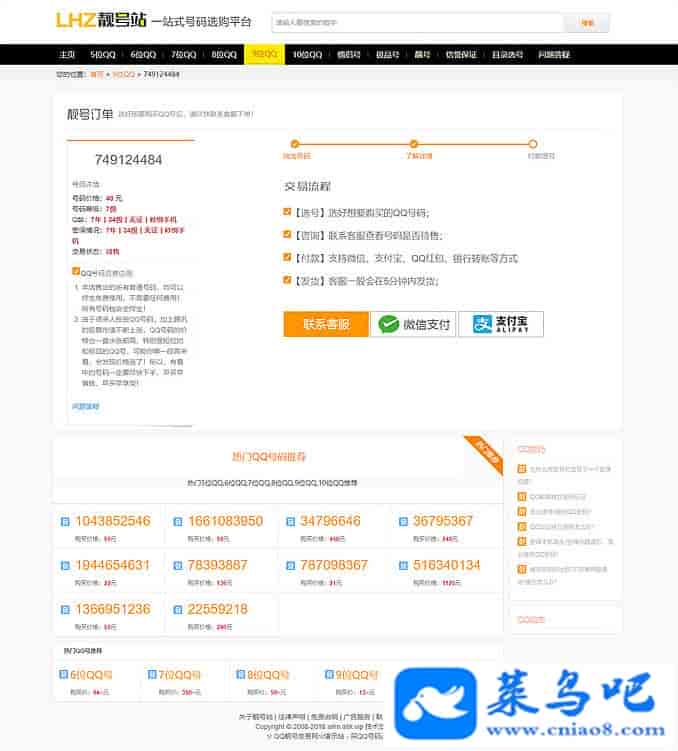The width and height of the screenshot is (678, 751).
Task: Open number link 787098367
Action: [334, 565]
